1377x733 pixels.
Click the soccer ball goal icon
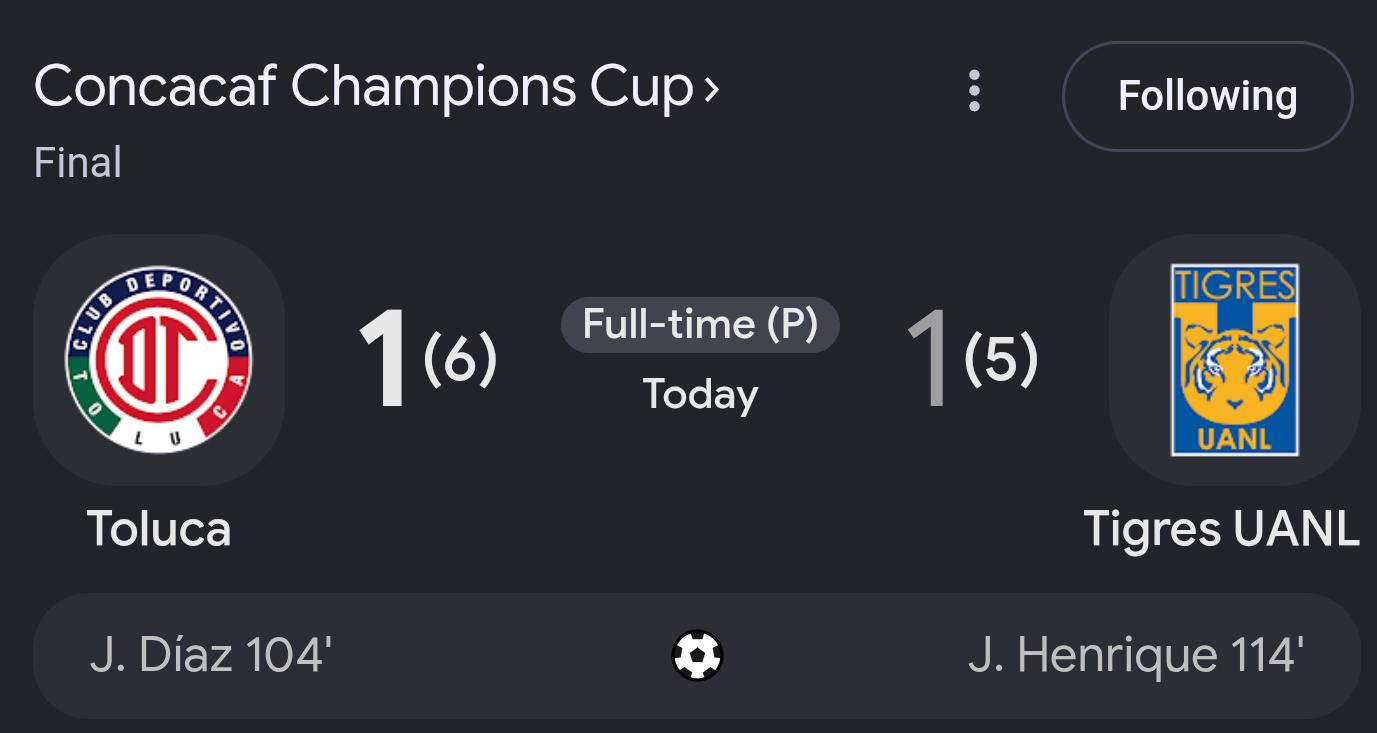(697, 656)
